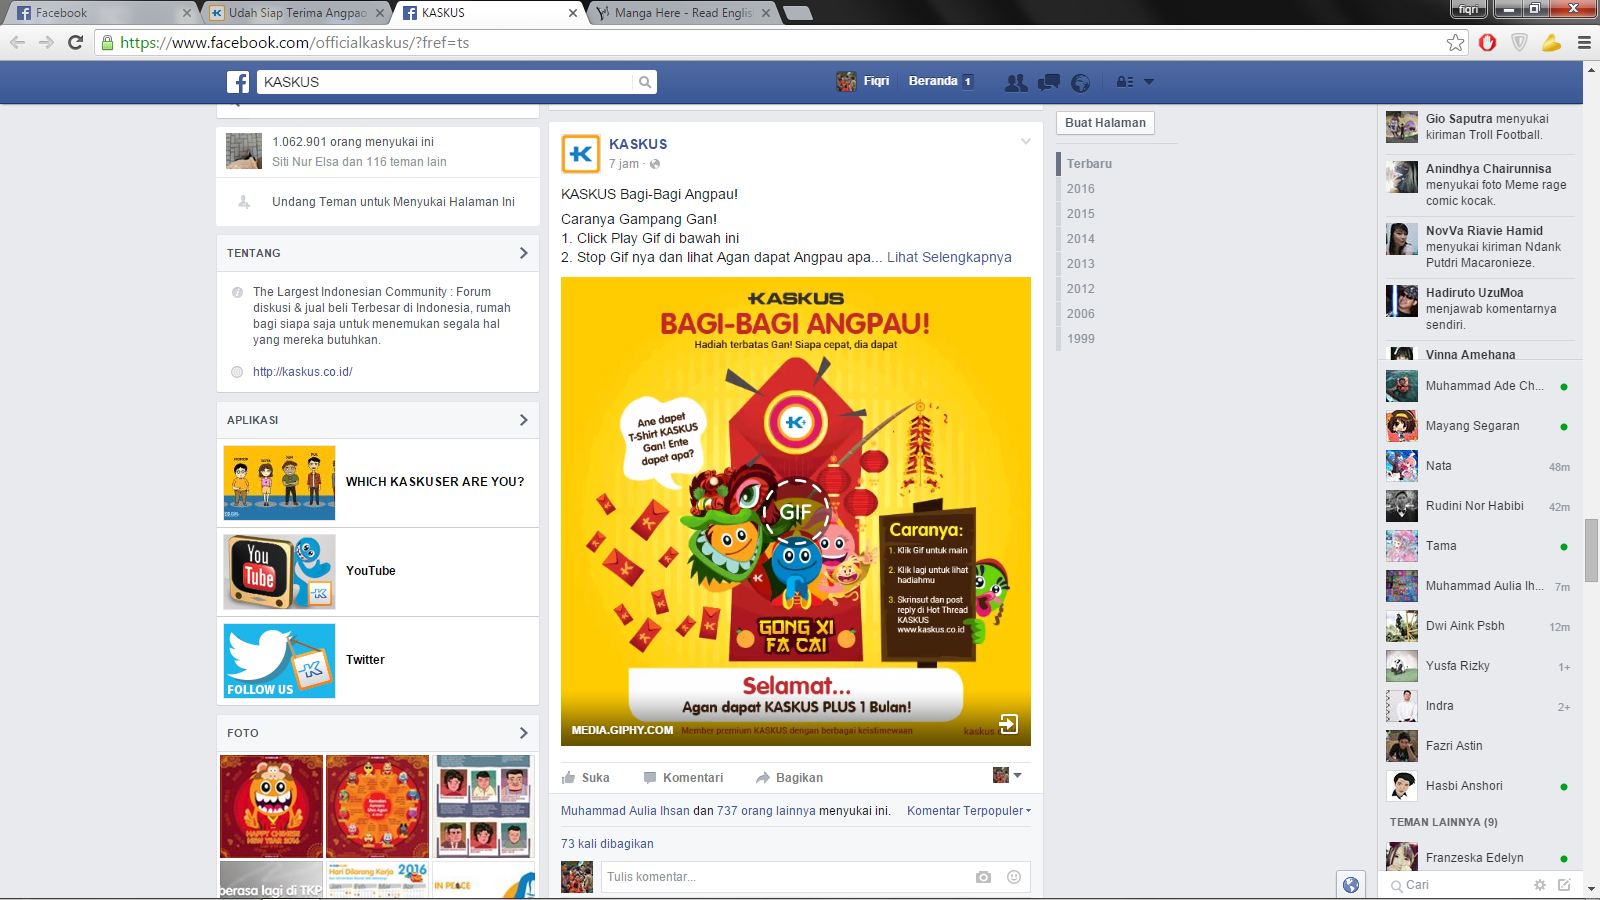
Task: Click the Bagikan share button
Action: tap(790, 778)
